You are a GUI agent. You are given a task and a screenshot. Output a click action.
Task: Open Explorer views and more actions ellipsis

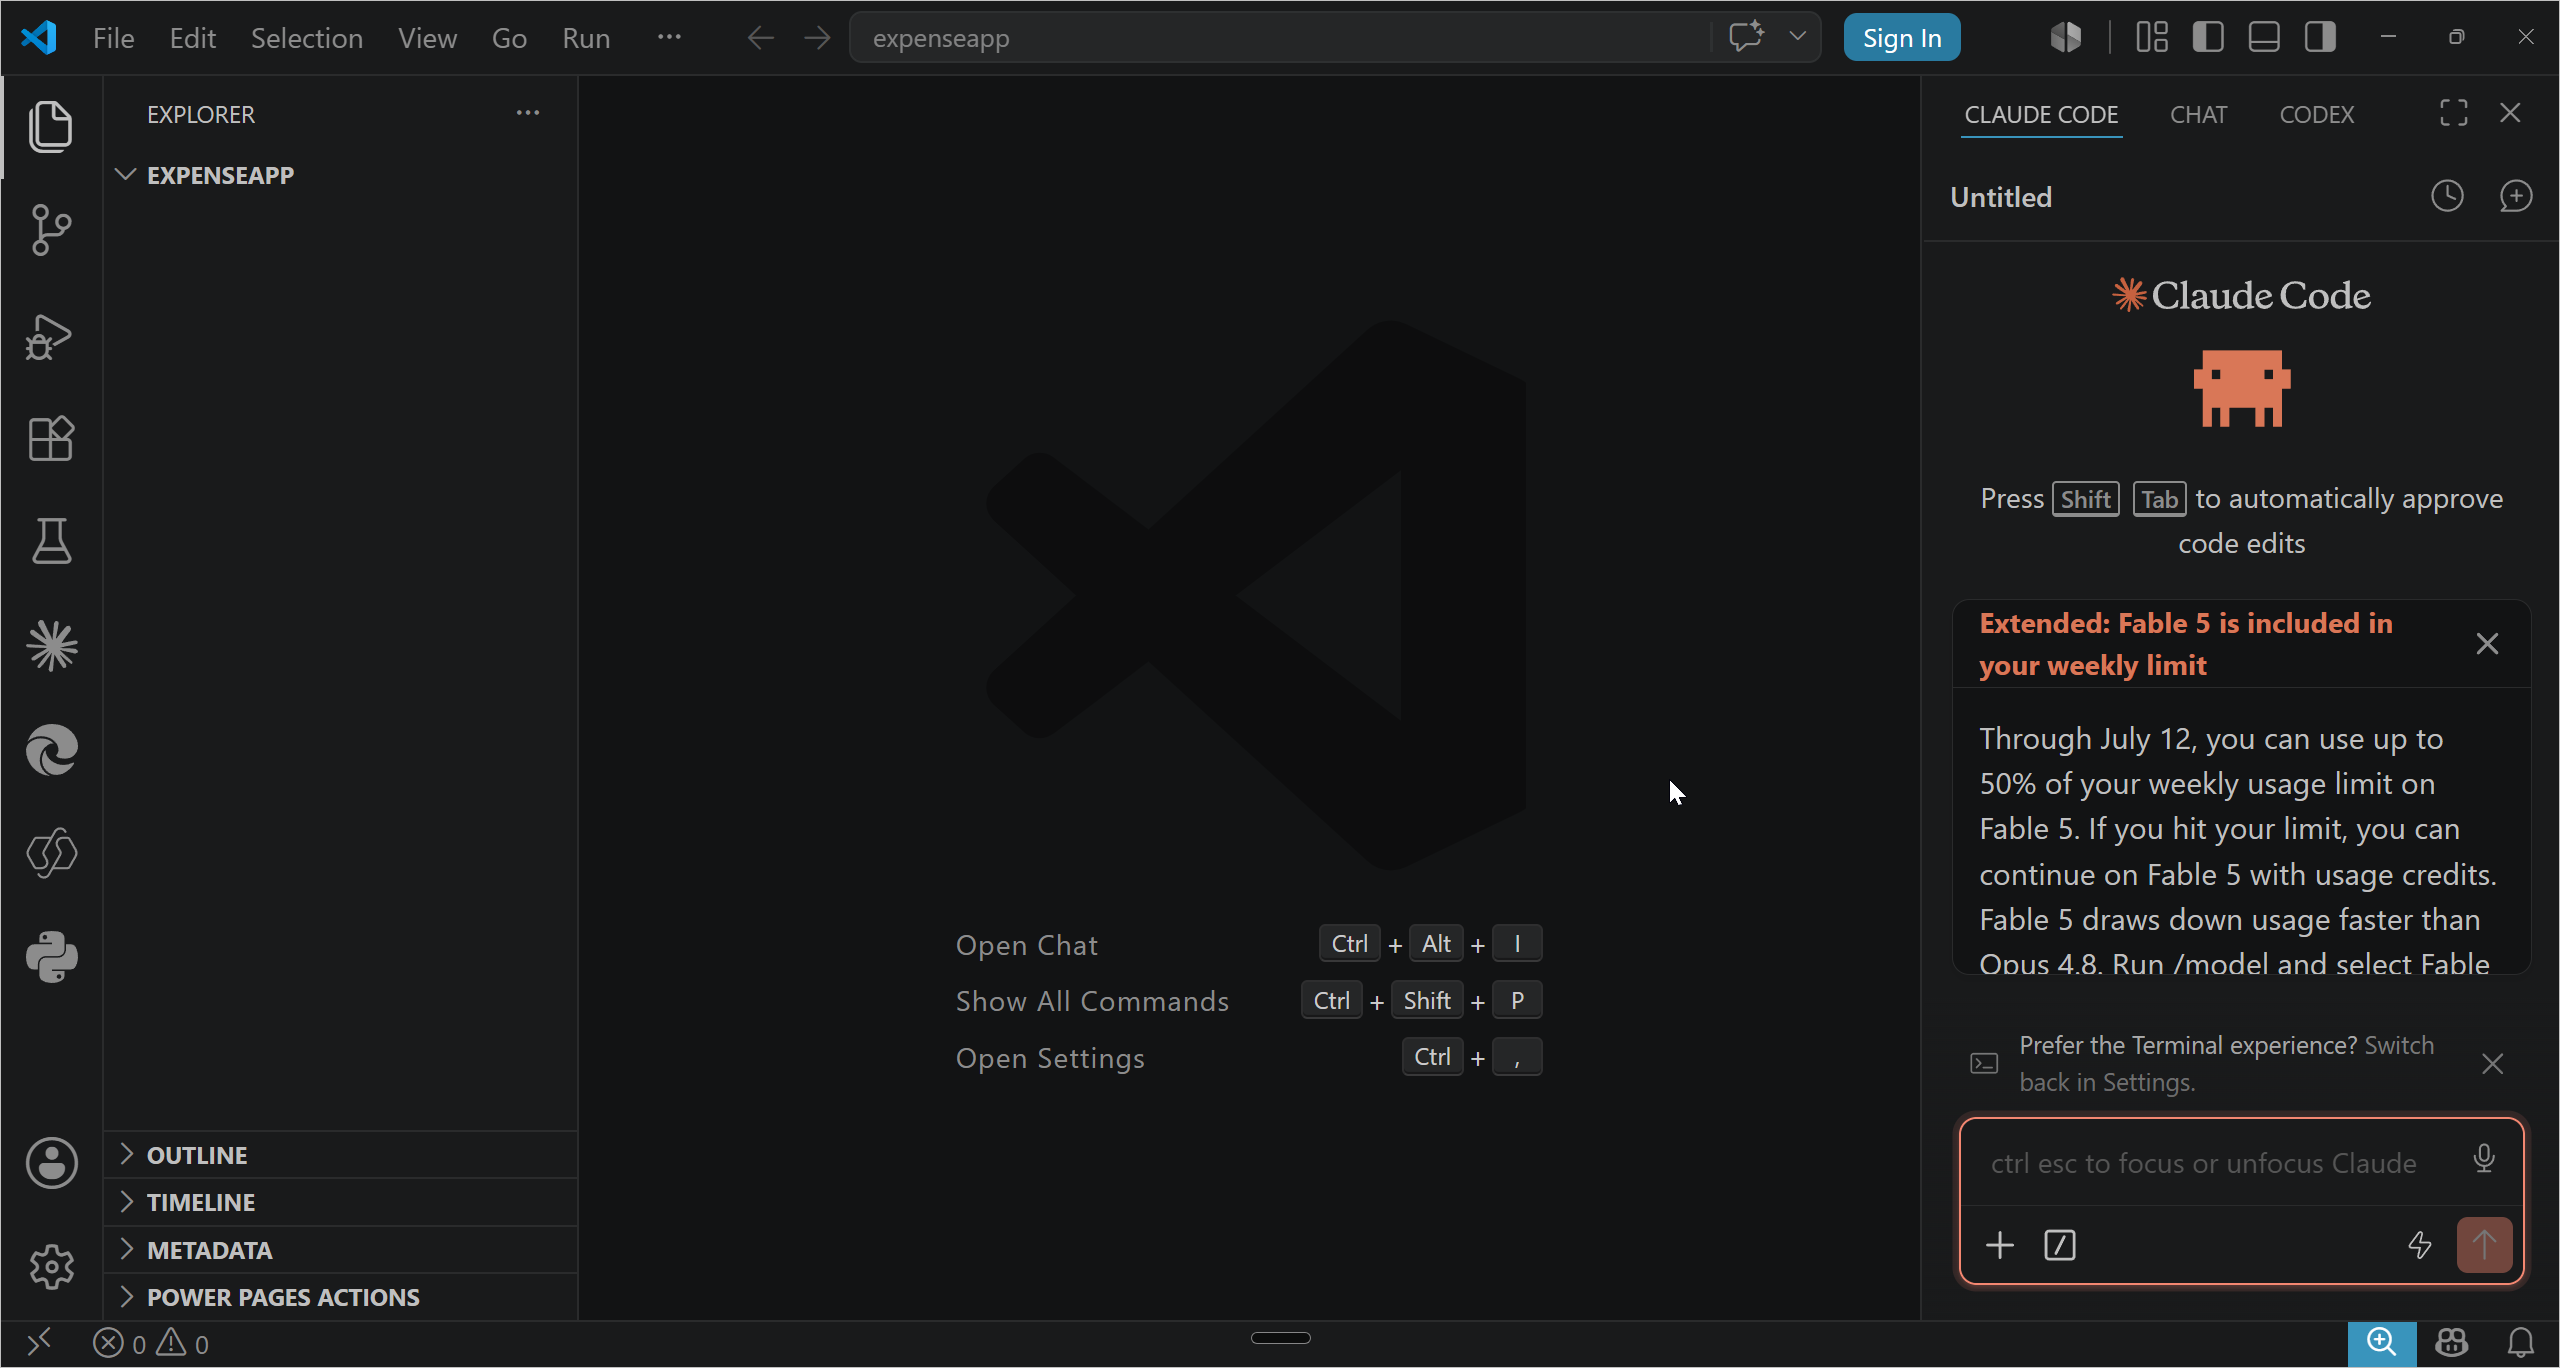528,113
